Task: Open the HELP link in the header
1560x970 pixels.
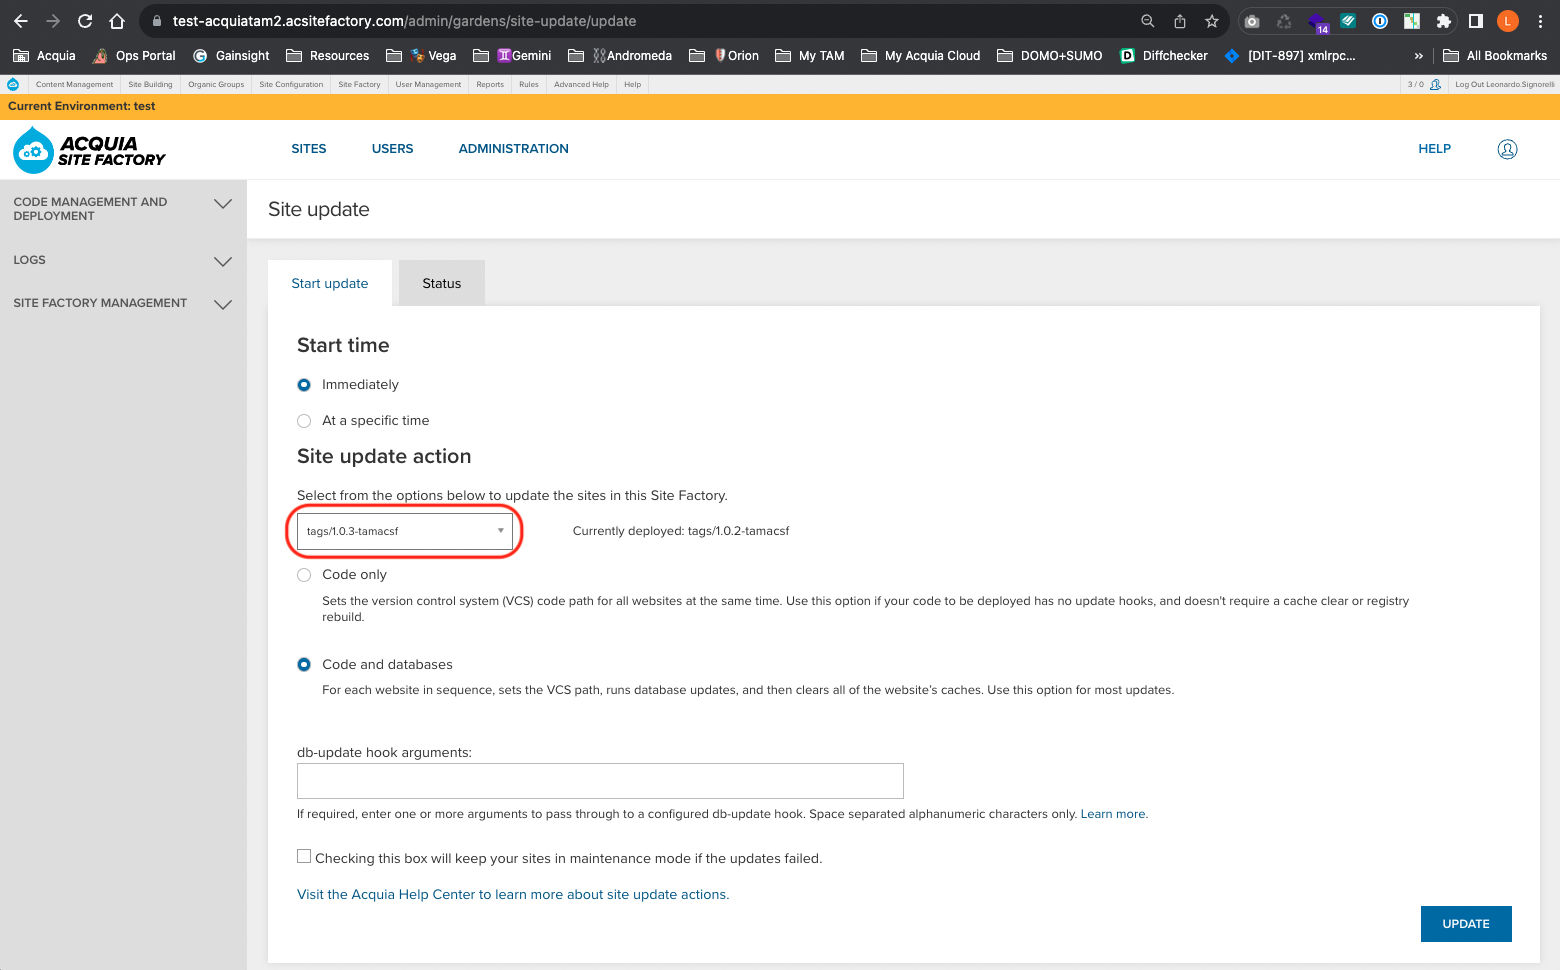Action: coord(1434,149)
